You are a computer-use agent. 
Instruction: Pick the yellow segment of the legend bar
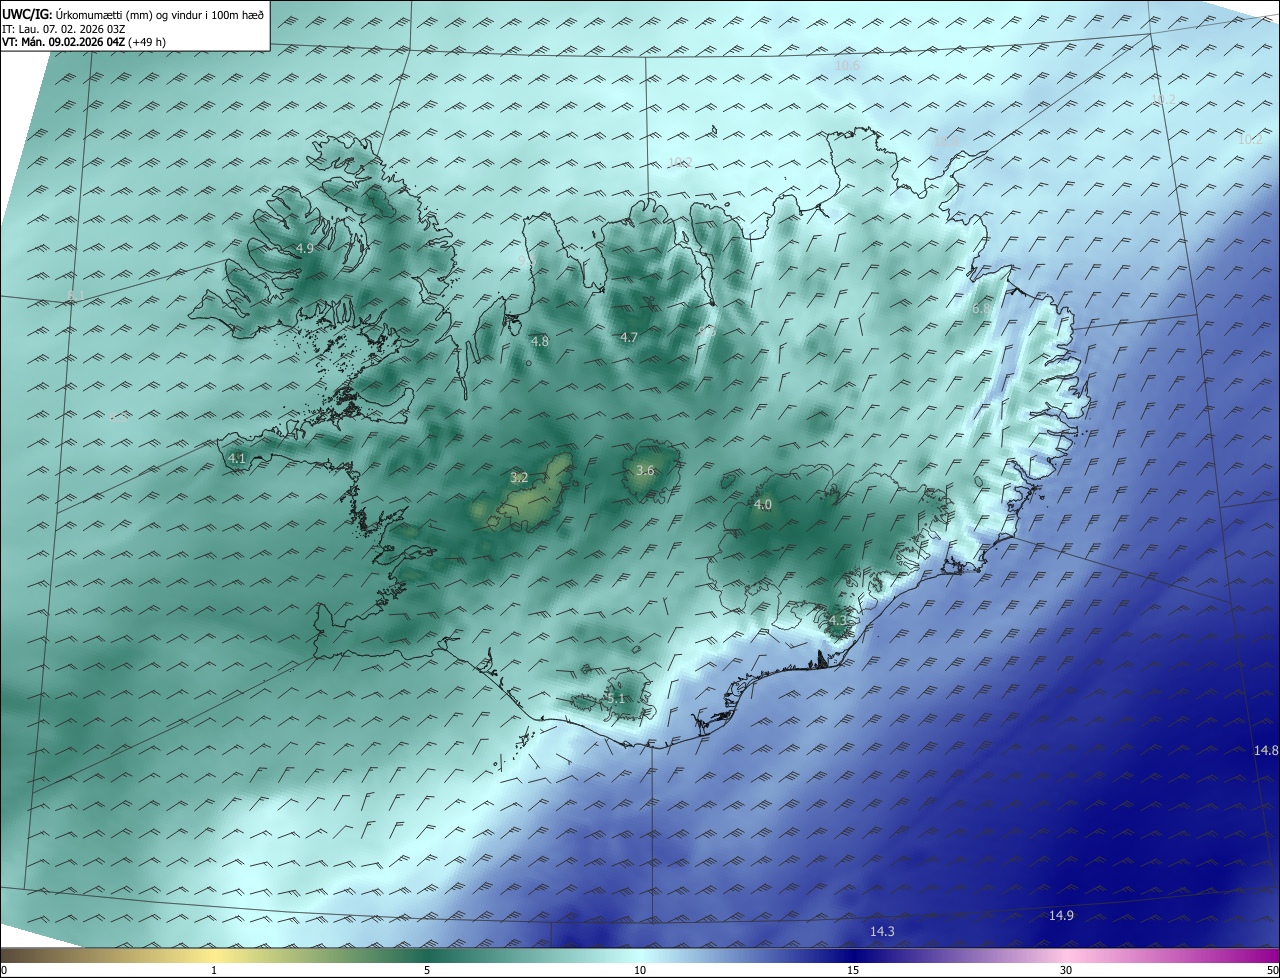214,956
